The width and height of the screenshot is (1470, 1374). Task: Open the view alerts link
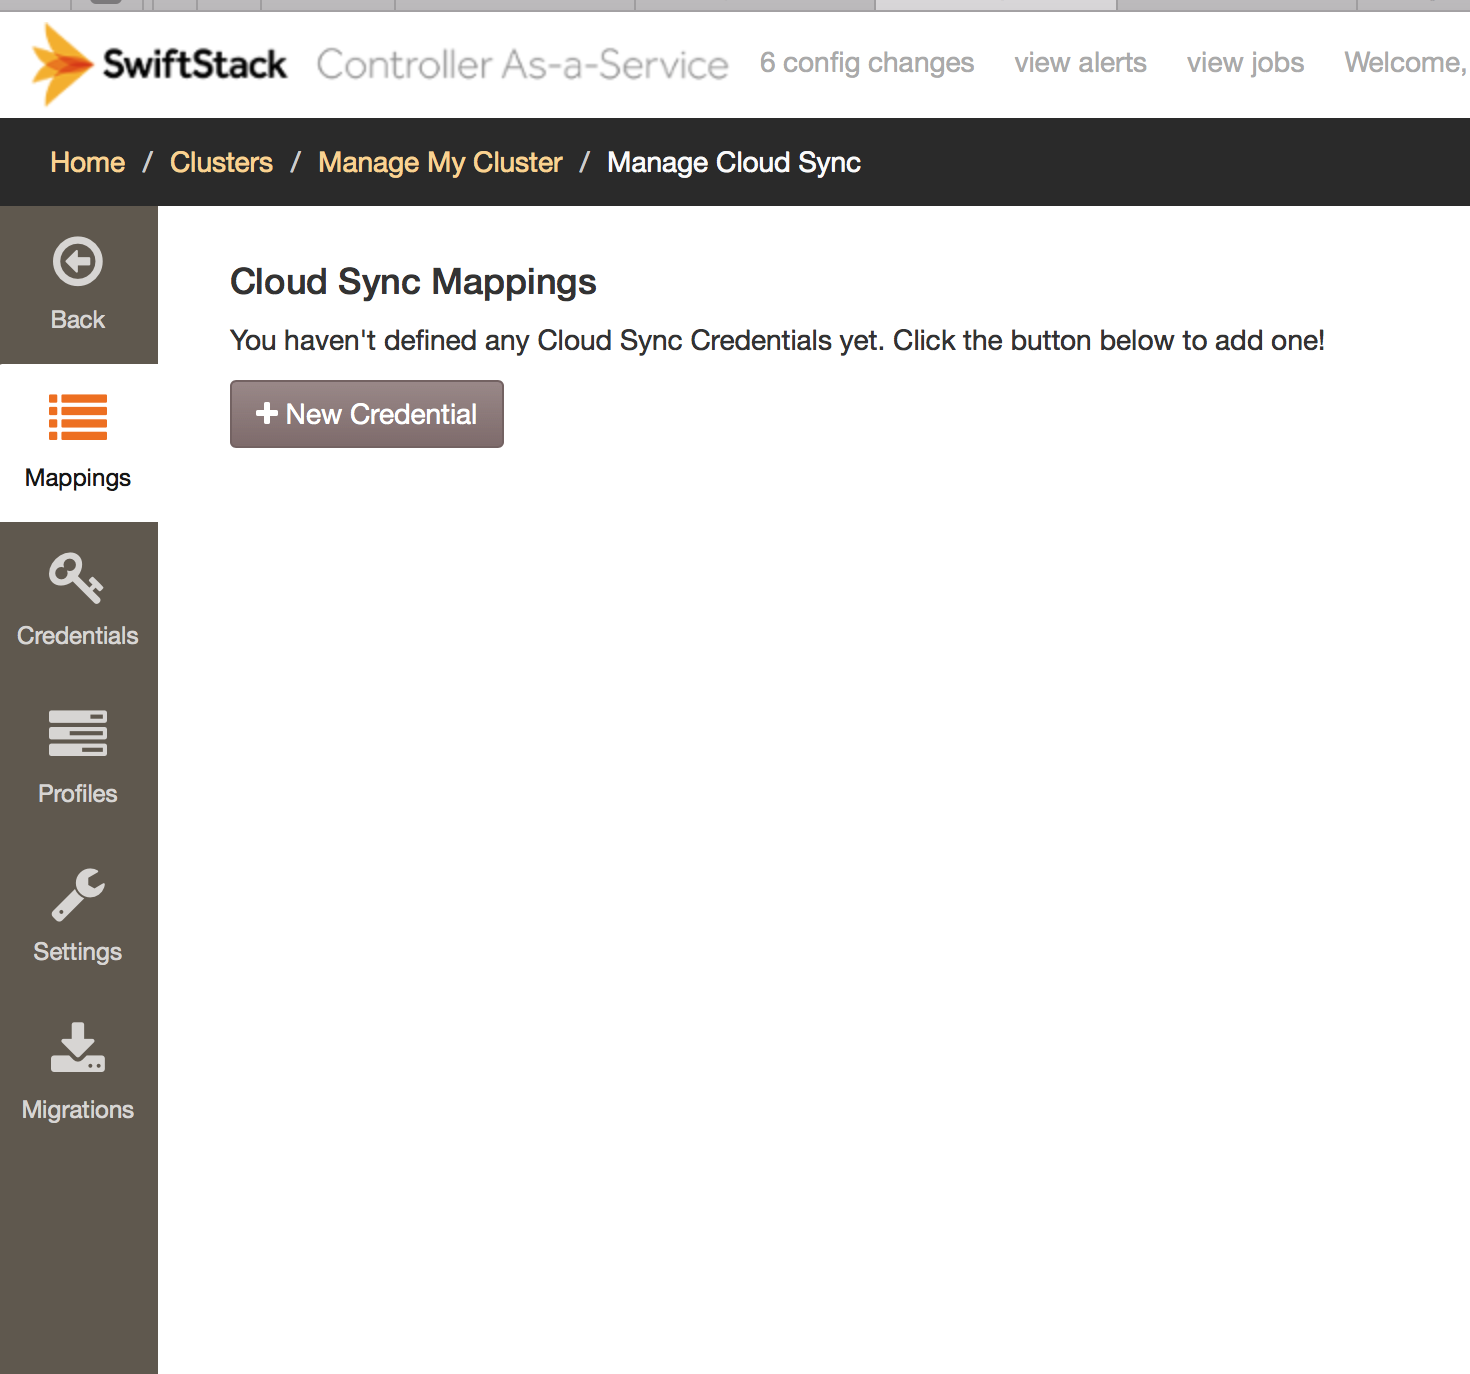click(x=1080, y=63)
